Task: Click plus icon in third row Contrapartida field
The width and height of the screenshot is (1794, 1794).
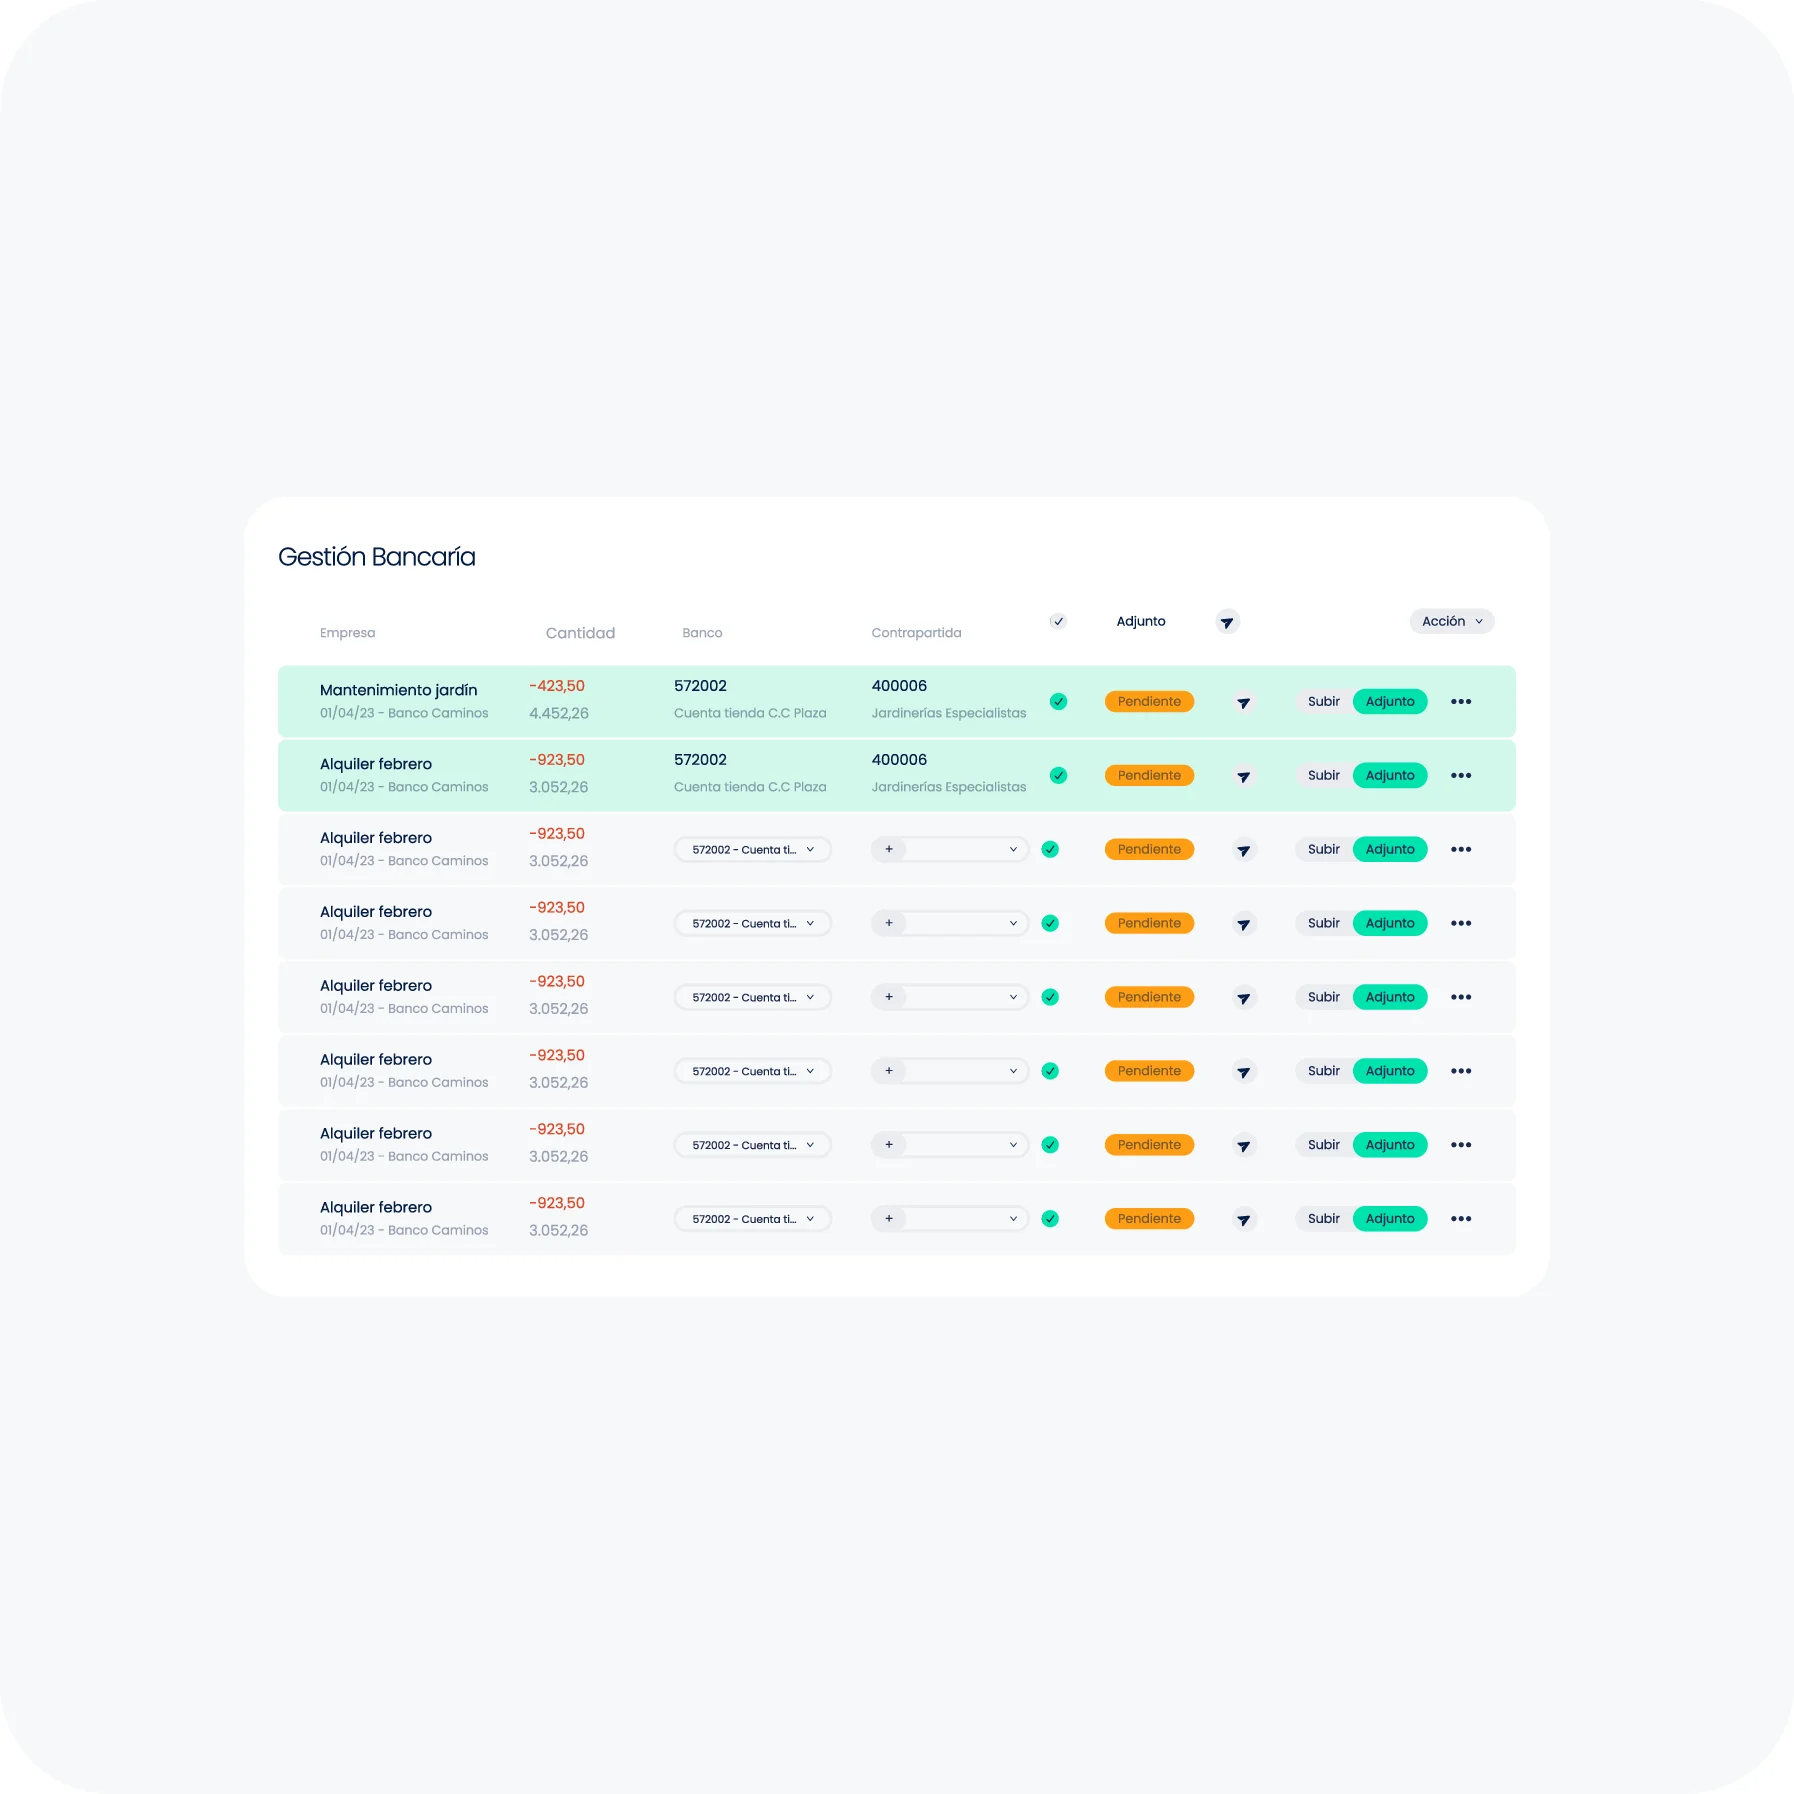Action: point(888,850)
